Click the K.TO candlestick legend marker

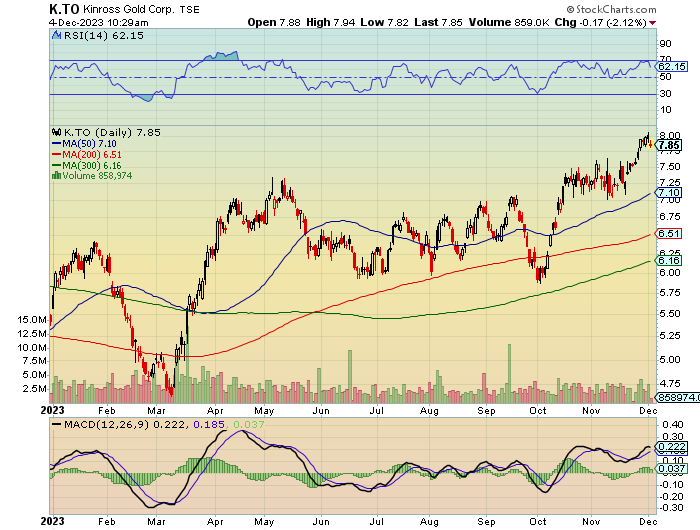tap(56, 132)
